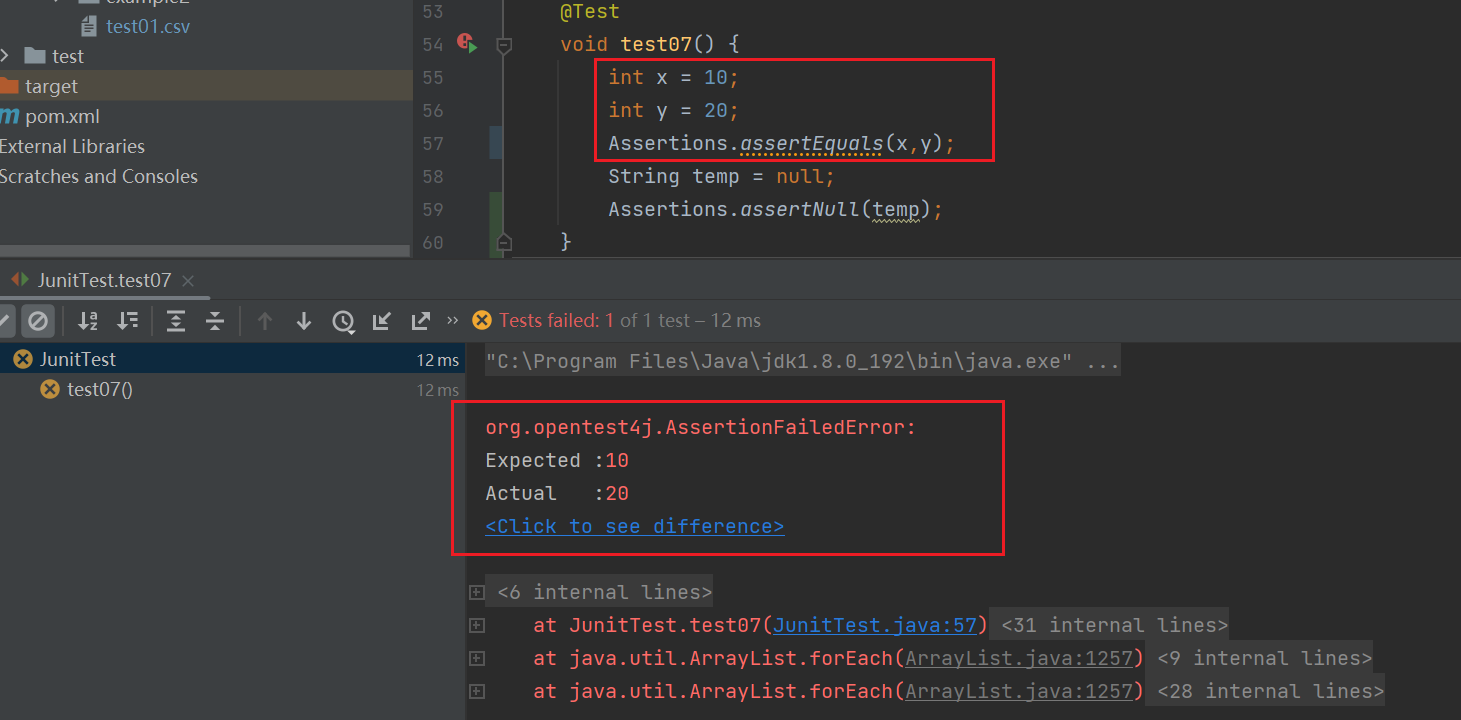1461x720 pixels.
Task: Import tests from file icon
Action: point(382,321)
